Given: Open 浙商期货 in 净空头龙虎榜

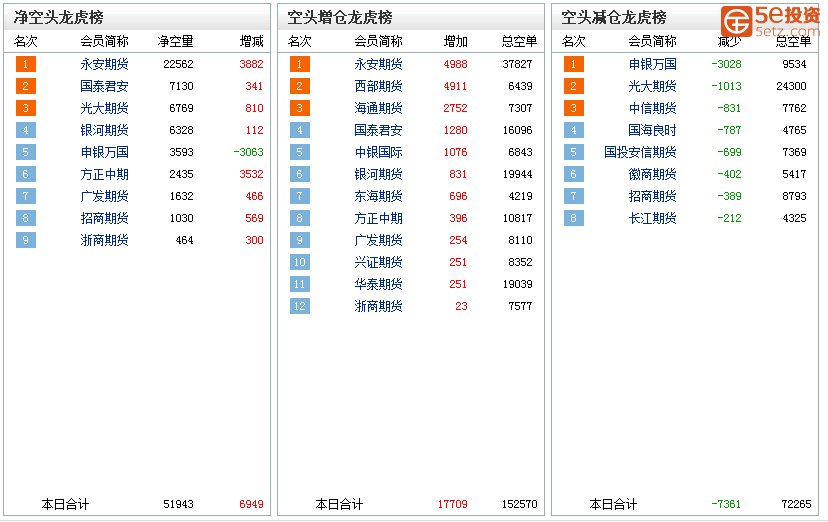Looking at the screenshot, I should [x=104, y=240].
